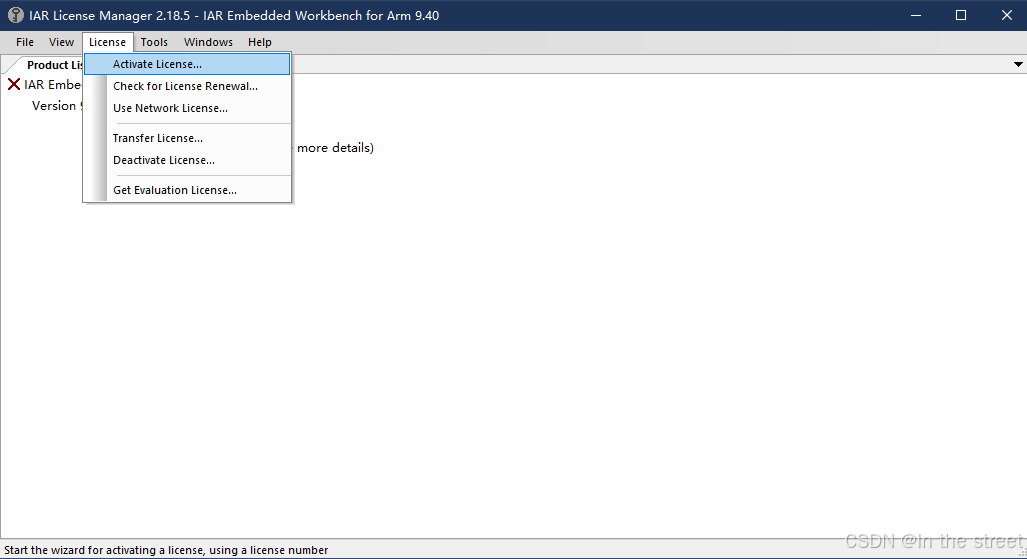
Task: Expand the tab list dropdown arrow
Action: click(x=1018, y=64)
